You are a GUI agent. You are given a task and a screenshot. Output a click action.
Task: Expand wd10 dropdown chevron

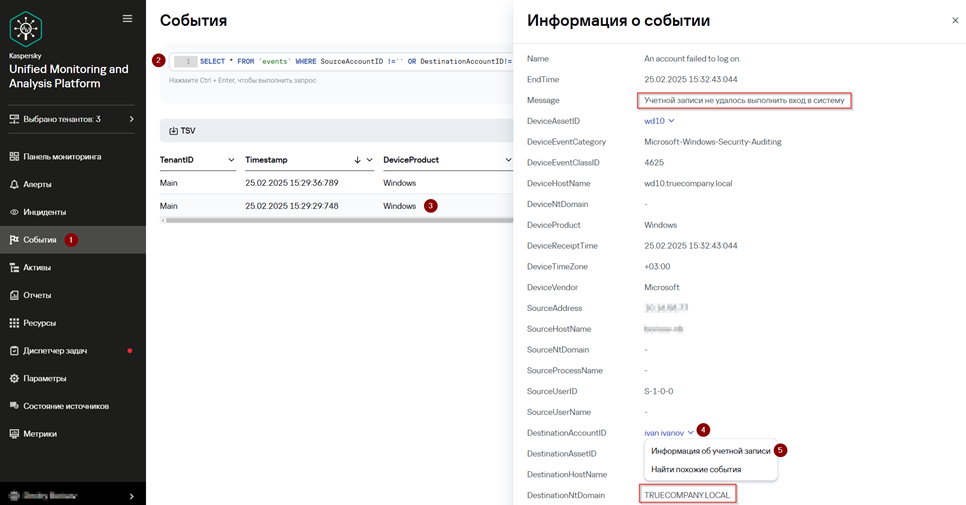point(672,121)
